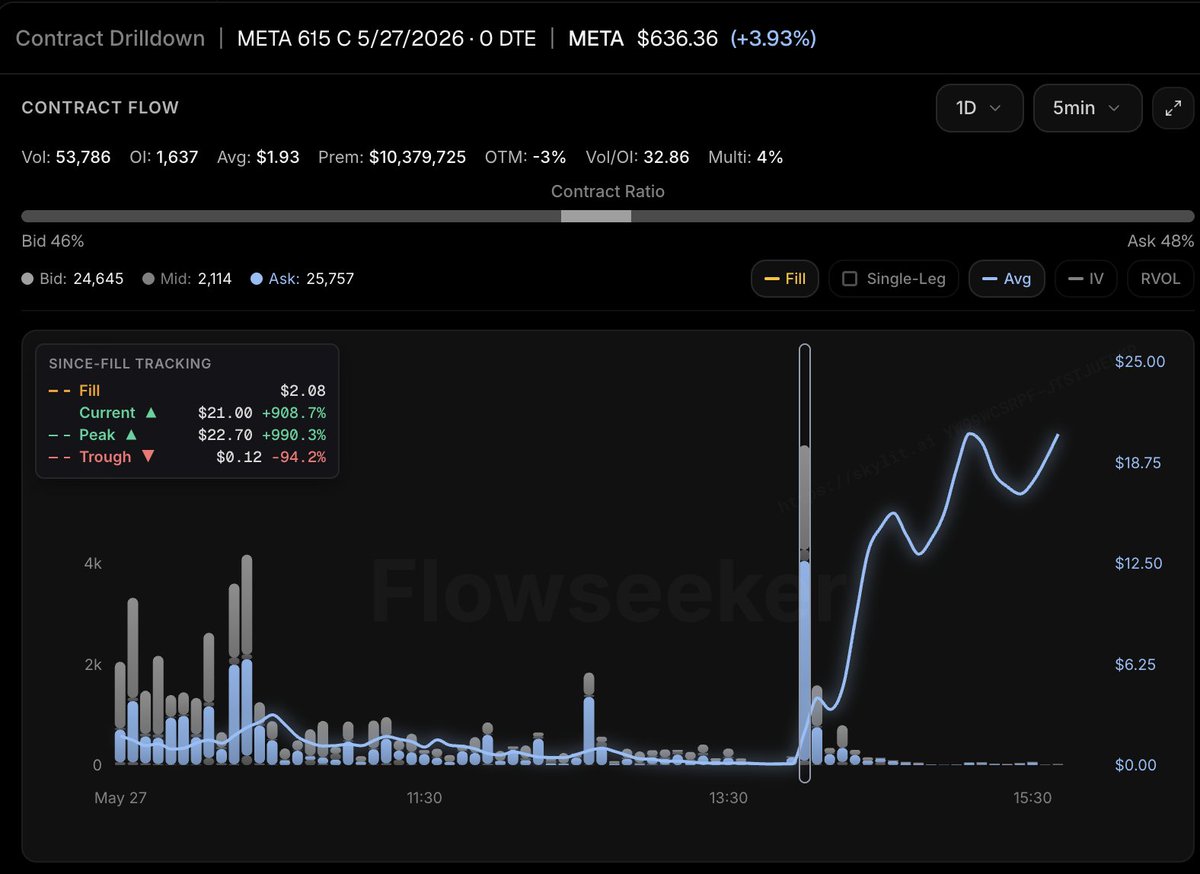Click the META $636.36 price
1200x874 pixels.
643,39
